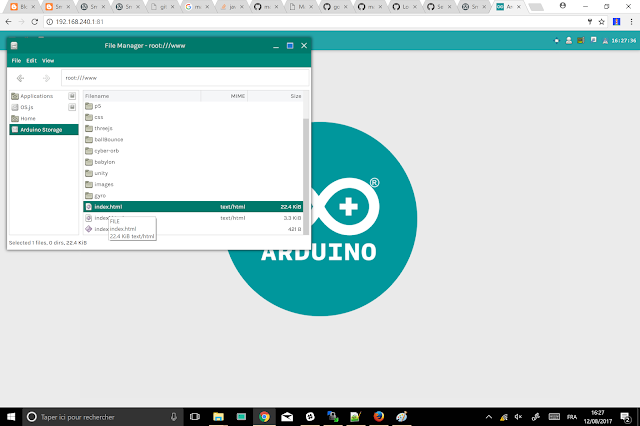
Task: Click the file list vertical scrollbar
Action: (x=306, y=176)
